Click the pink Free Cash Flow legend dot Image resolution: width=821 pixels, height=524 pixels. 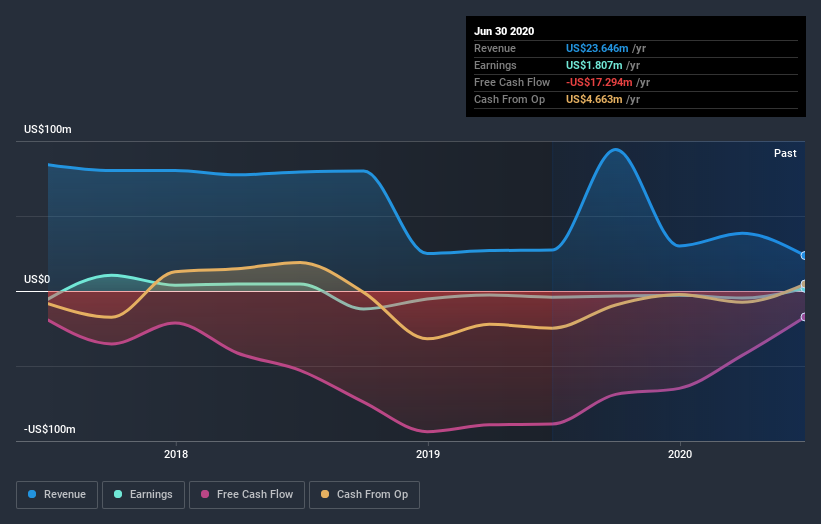(205, 494)
